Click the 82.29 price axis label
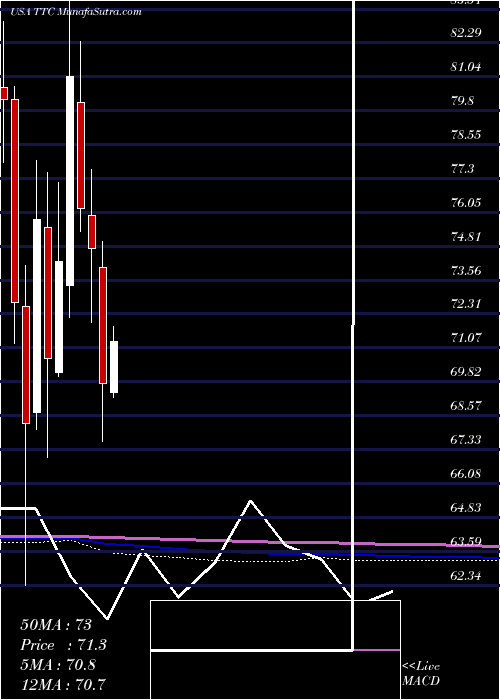 point(466,33)
